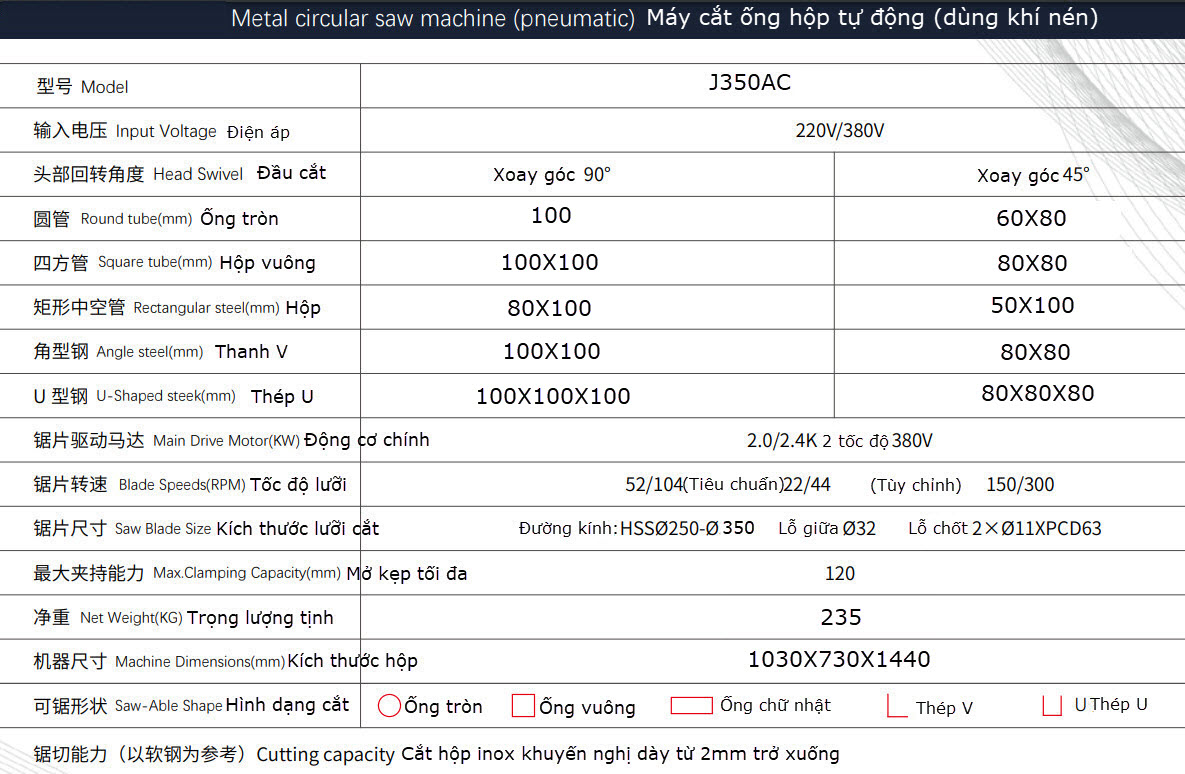Image resolution: width=1185 pixels, height=774 pixels.
Task: Click the red U-shaped steel icon
Action: [x=1051, y=705]
